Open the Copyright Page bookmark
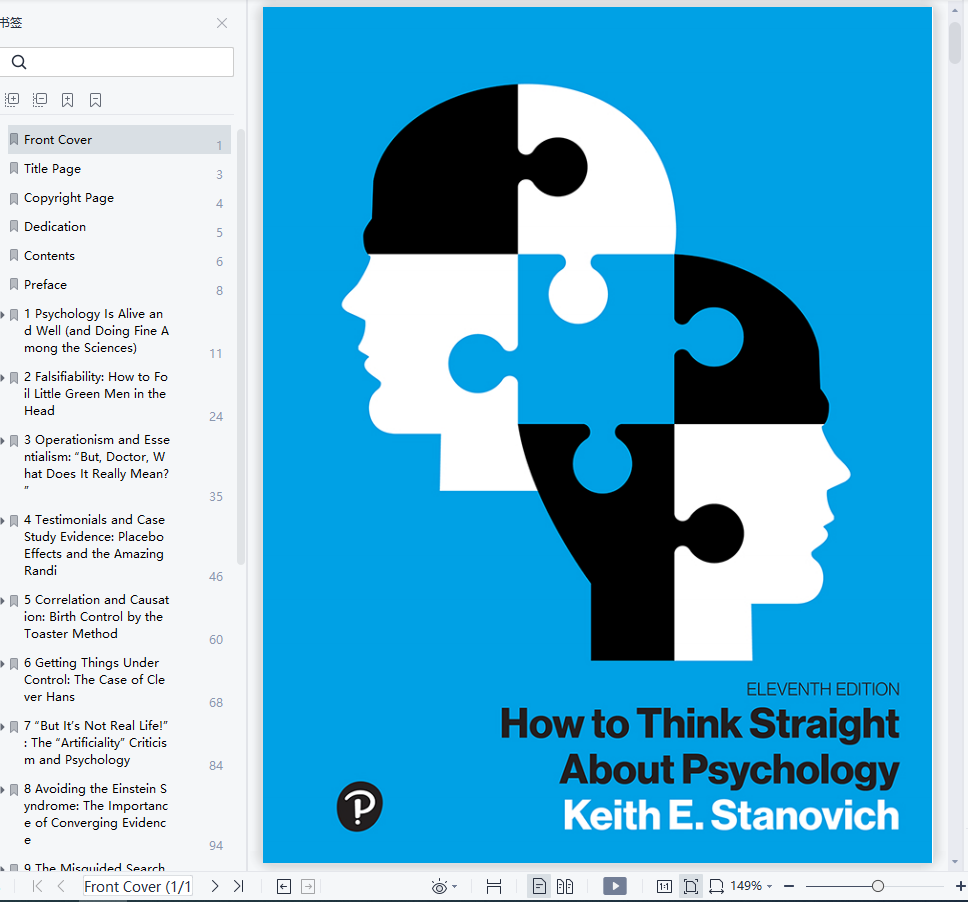968x902 pixels. coord(119,198)
